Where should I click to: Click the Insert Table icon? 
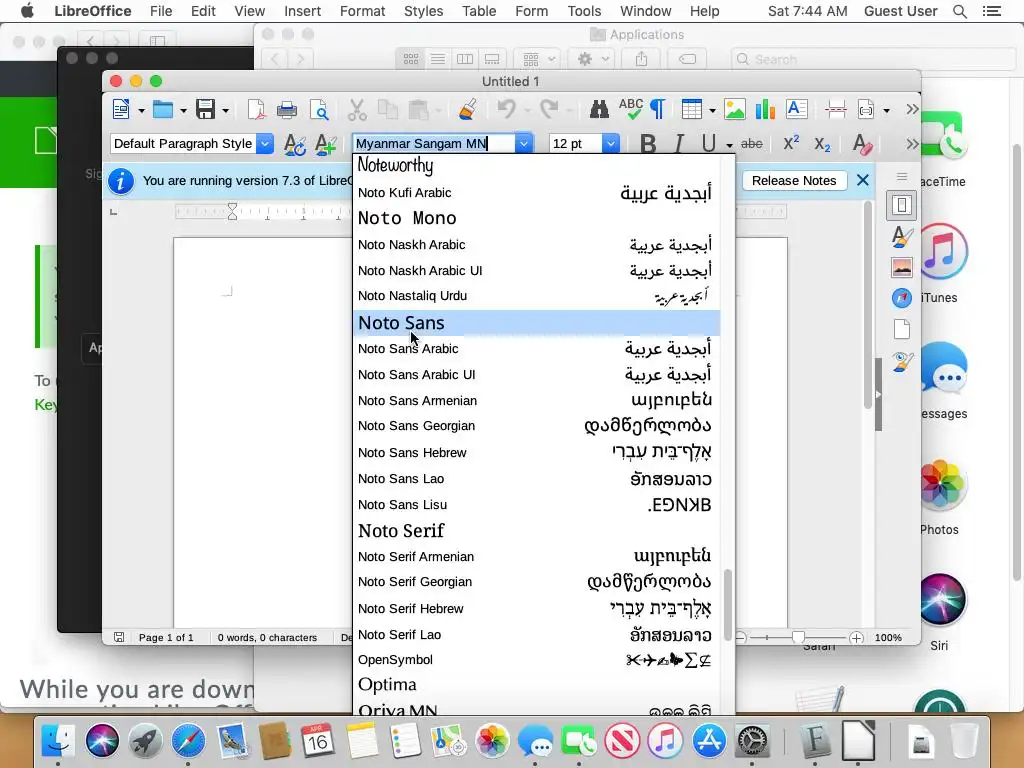coord(692,110)
